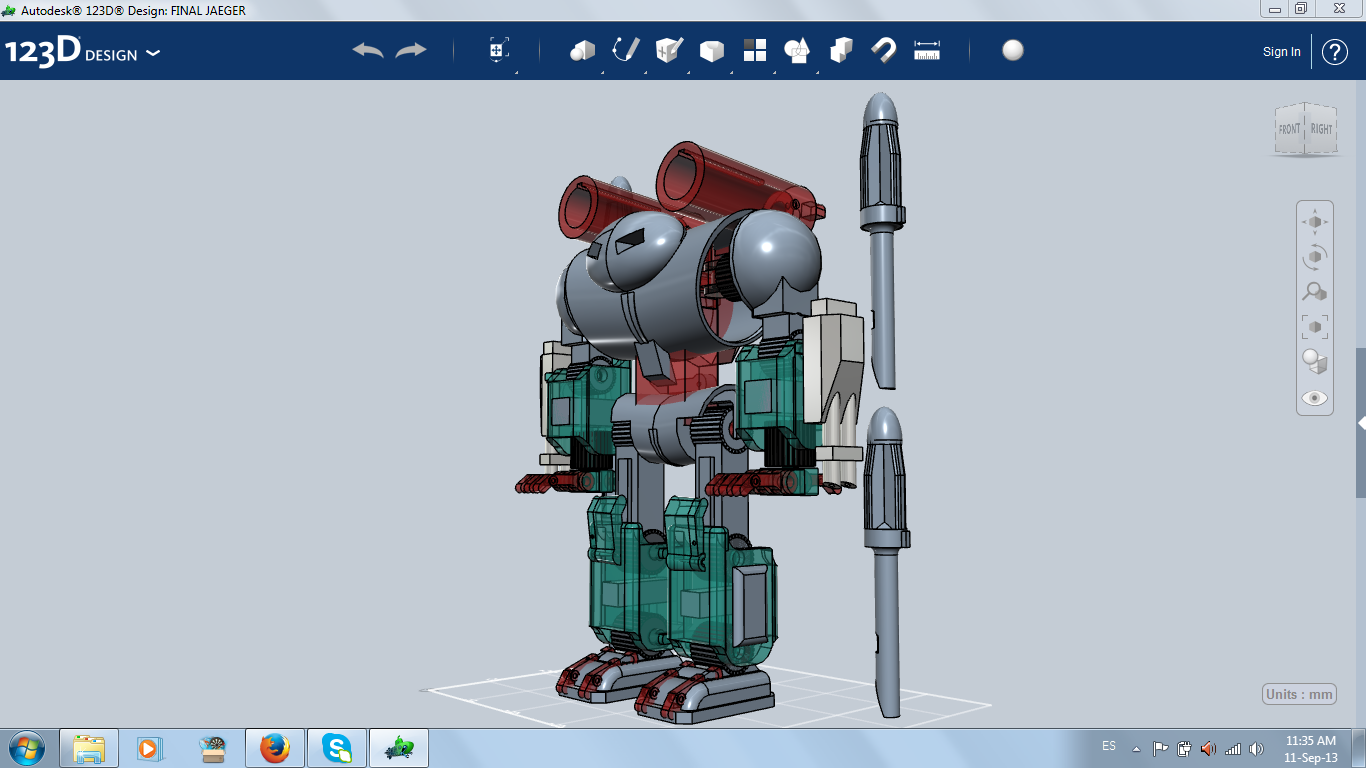1366x769 pixels.
Task: Open the ES language selector
Action: pyautogui.click(x=1110, y=745)
